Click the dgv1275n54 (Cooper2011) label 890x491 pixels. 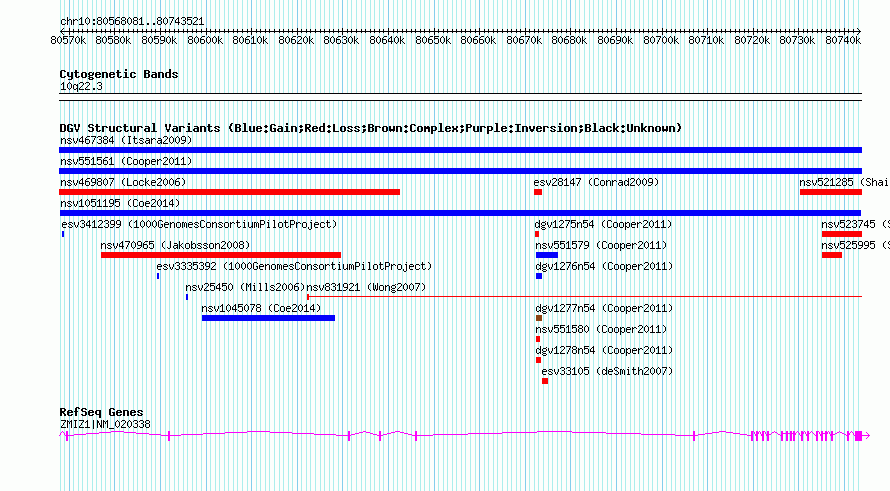(x=603, y=224)
